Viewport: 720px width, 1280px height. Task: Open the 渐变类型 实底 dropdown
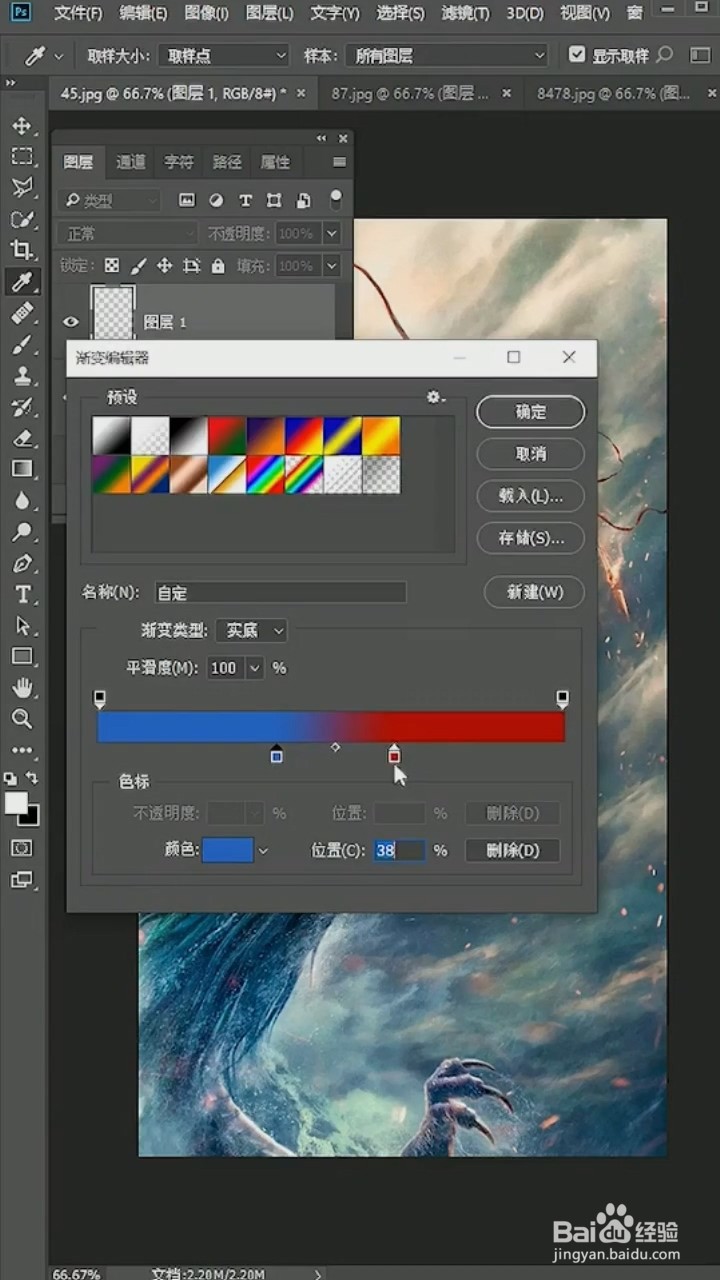coord(251,630)
